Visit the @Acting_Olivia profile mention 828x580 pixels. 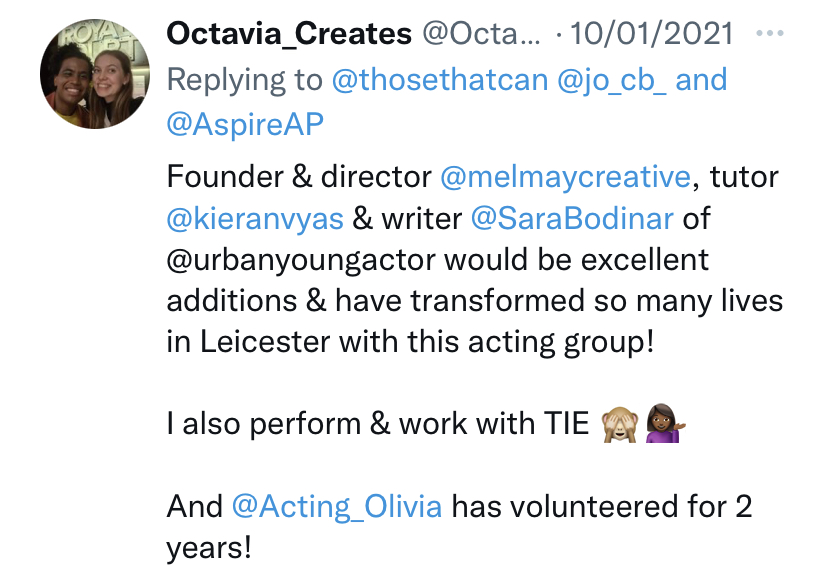(336, 506)
